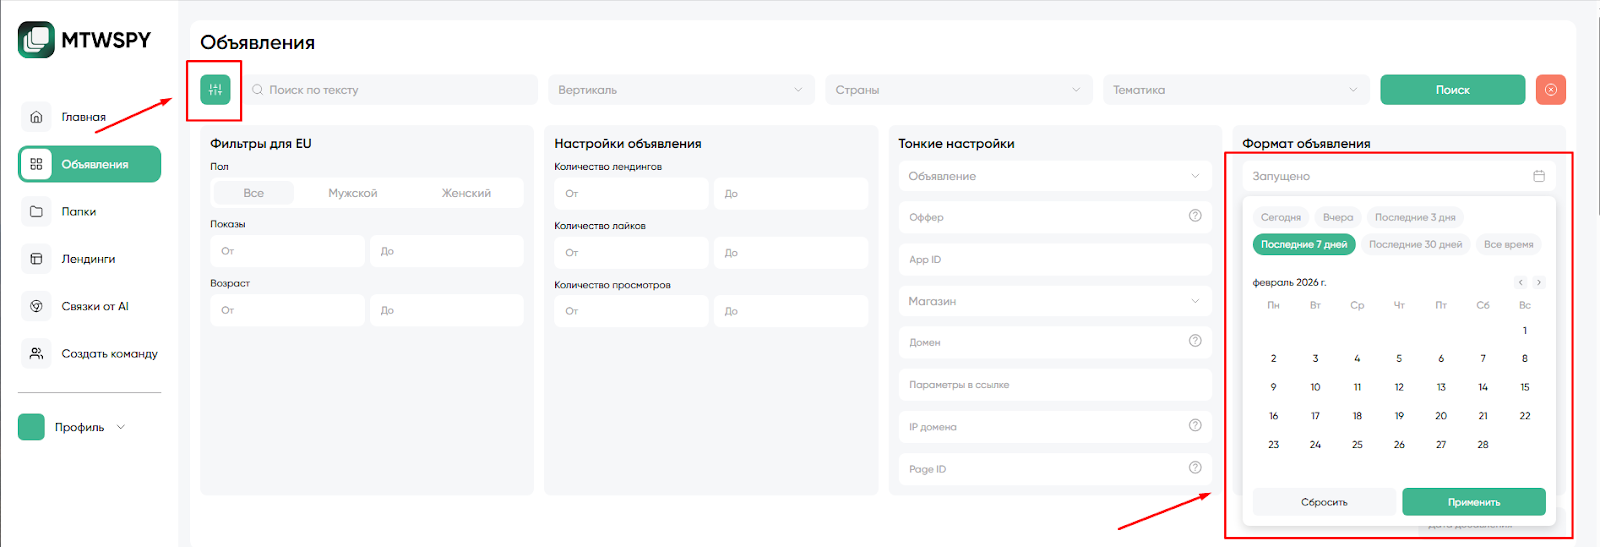Click help icon in Page ID field
The height and width of the screenshot is (547, 1600).
1195,467
